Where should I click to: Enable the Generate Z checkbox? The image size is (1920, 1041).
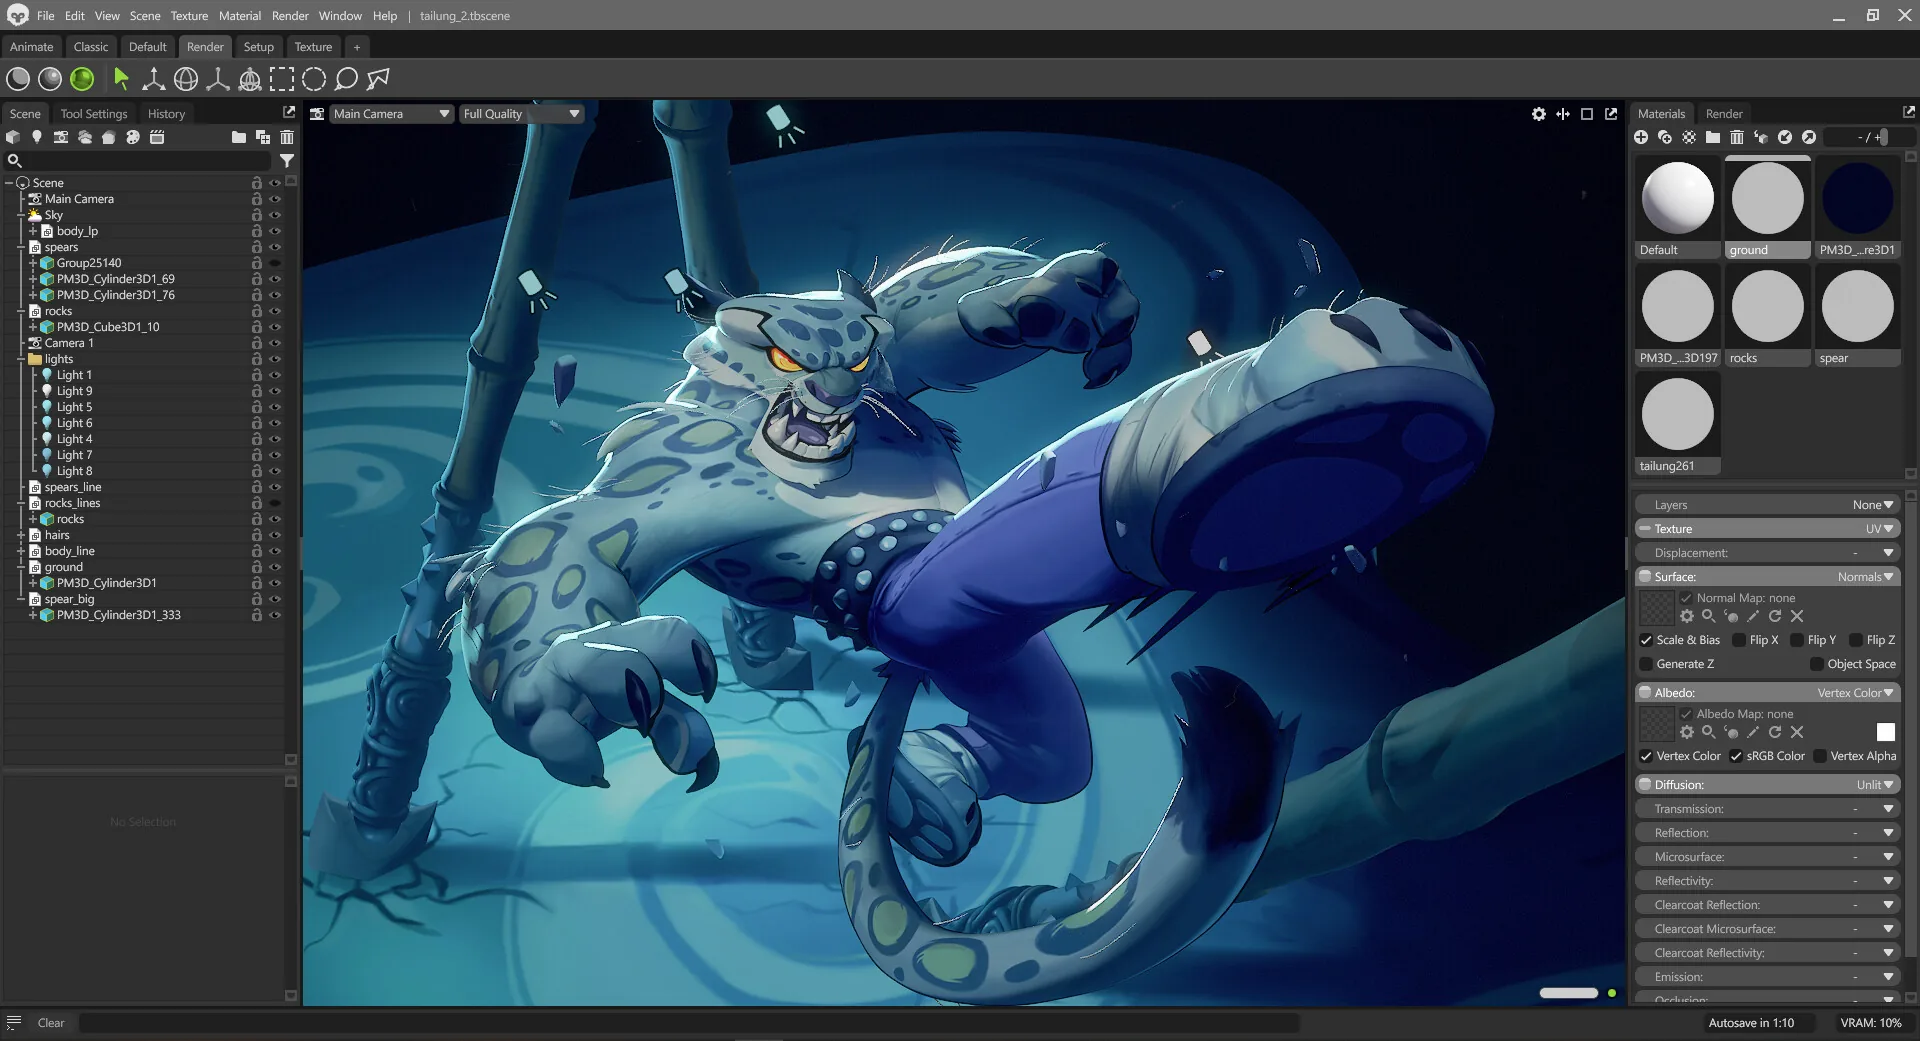pyautogui.click(x=1646, y=664)
